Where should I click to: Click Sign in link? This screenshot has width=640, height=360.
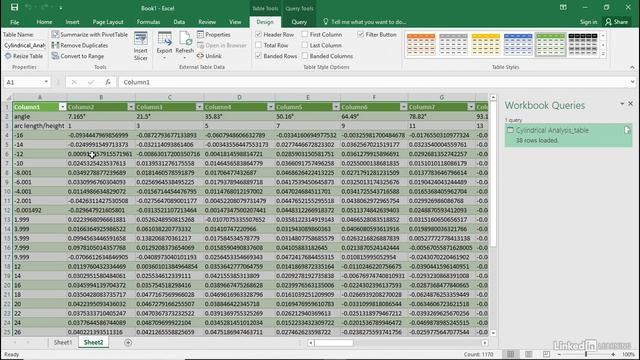[x=588, y=22]
